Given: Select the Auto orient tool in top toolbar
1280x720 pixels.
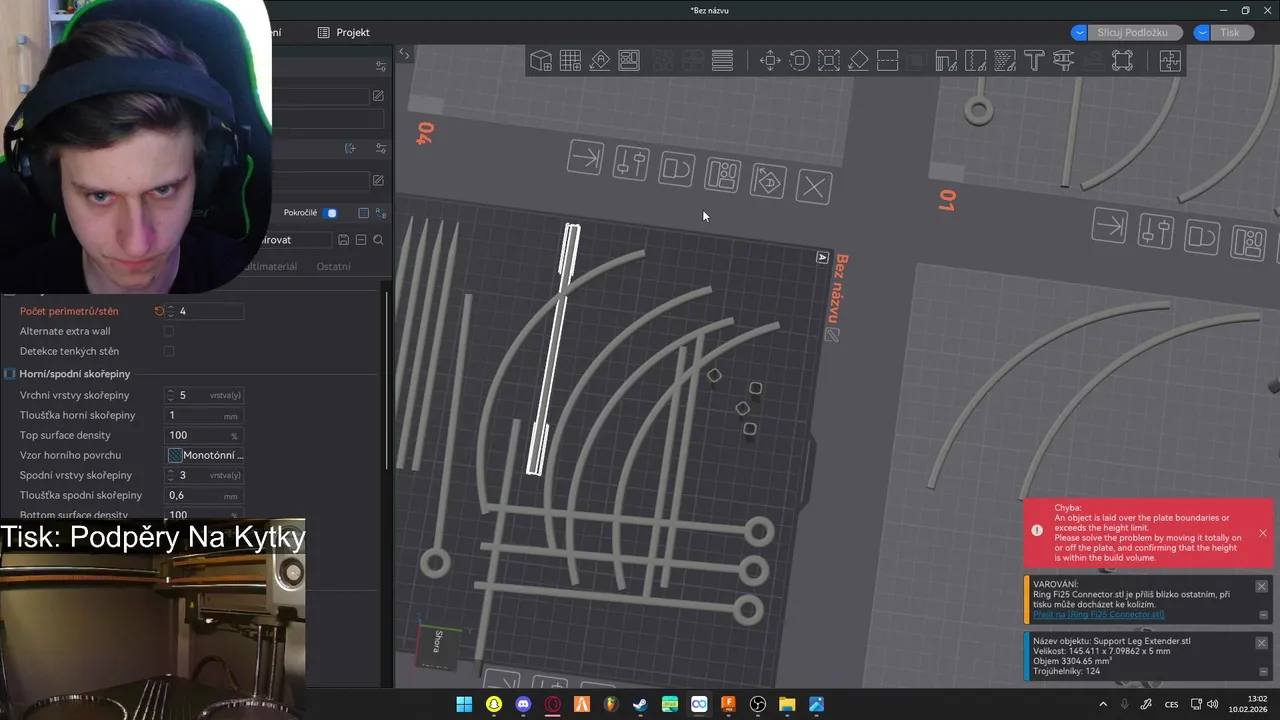Looking at the screenshot, I should click(x=600, y=61).
